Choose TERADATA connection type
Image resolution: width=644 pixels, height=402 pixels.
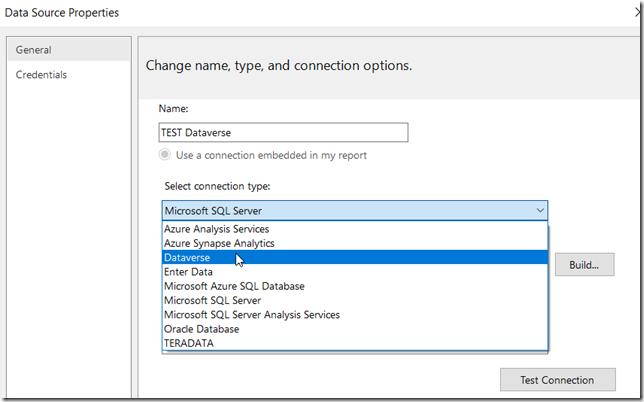click(x=355, y=343)
